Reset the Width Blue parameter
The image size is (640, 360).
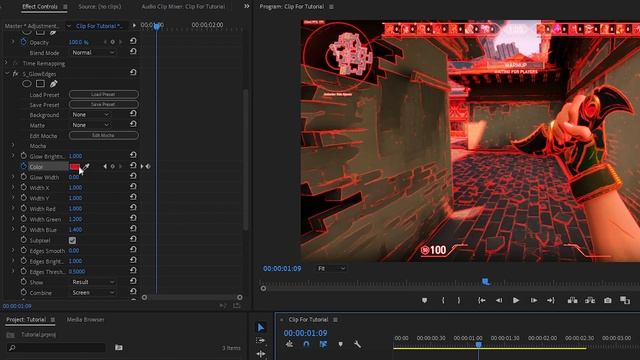(133, 229)
